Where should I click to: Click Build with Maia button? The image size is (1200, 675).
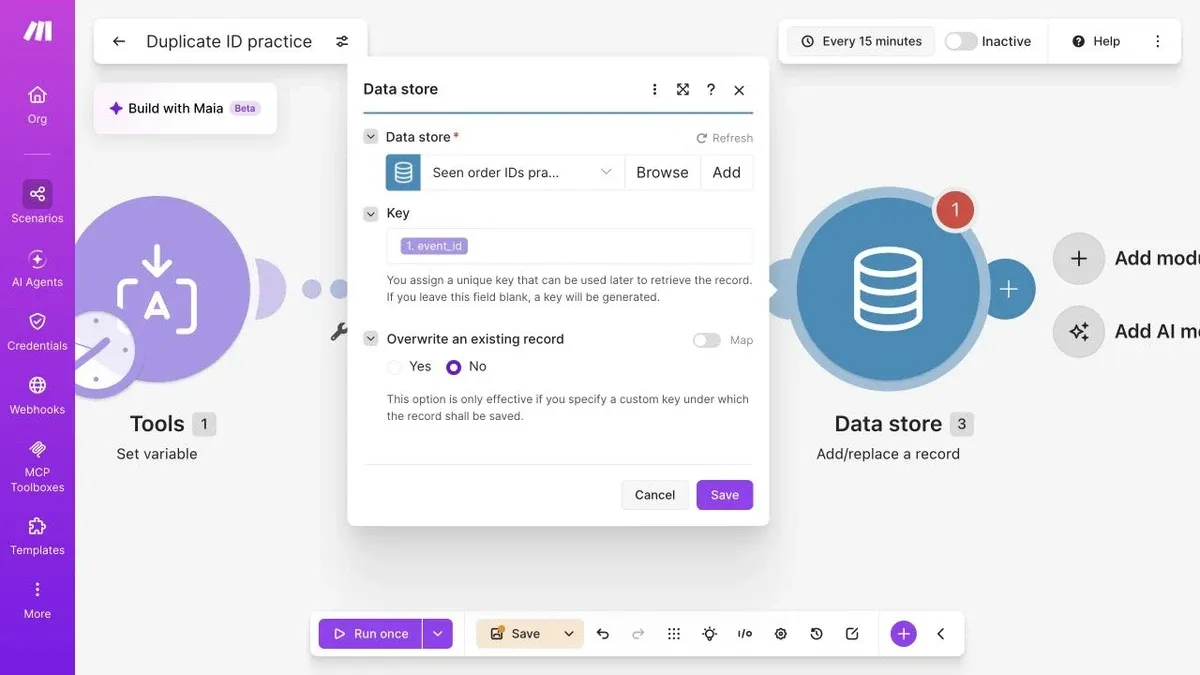[185, 108]
